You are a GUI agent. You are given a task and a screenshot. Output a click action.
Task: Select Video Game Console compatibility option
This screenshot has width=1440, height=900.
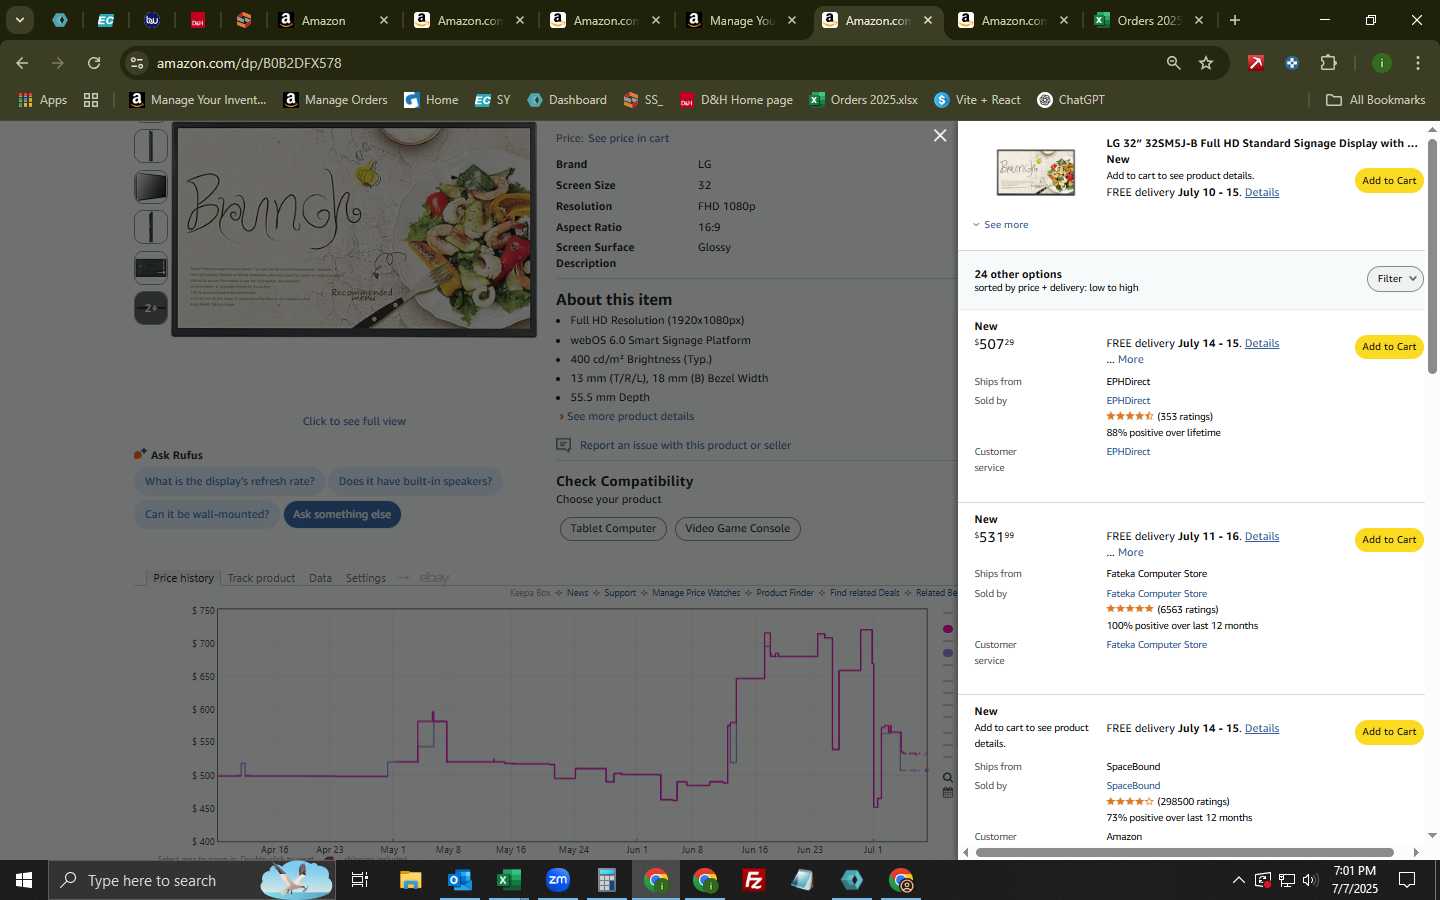(738, 529)
